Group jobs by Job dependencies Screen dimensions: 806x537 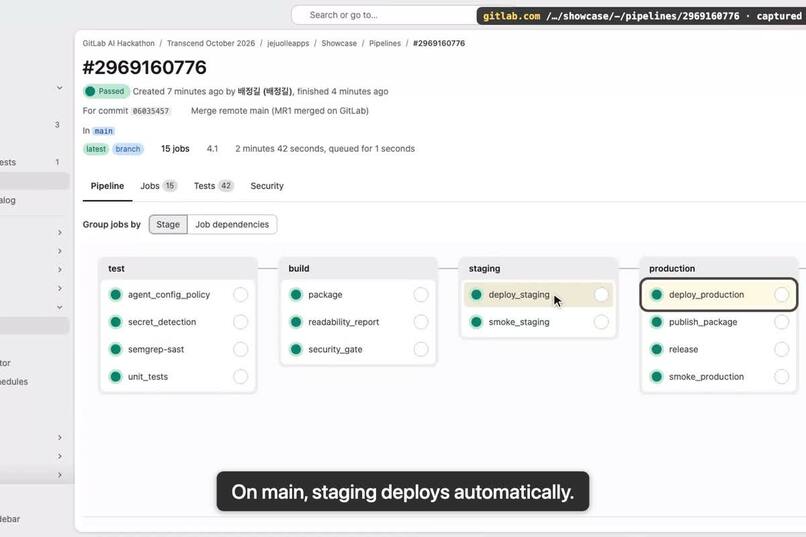click(x=232, y=225)
